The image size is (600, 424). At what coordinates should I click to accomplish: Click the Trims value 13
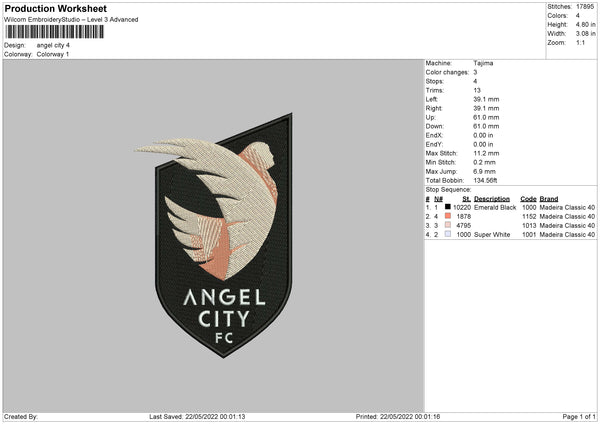click(477, 90)
